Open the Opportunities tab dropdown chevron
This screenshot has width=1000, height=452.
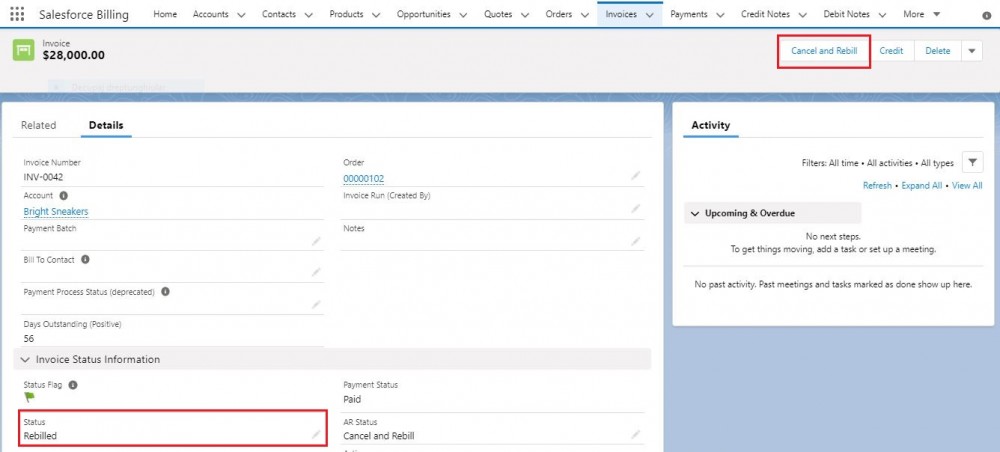point(462,15)
